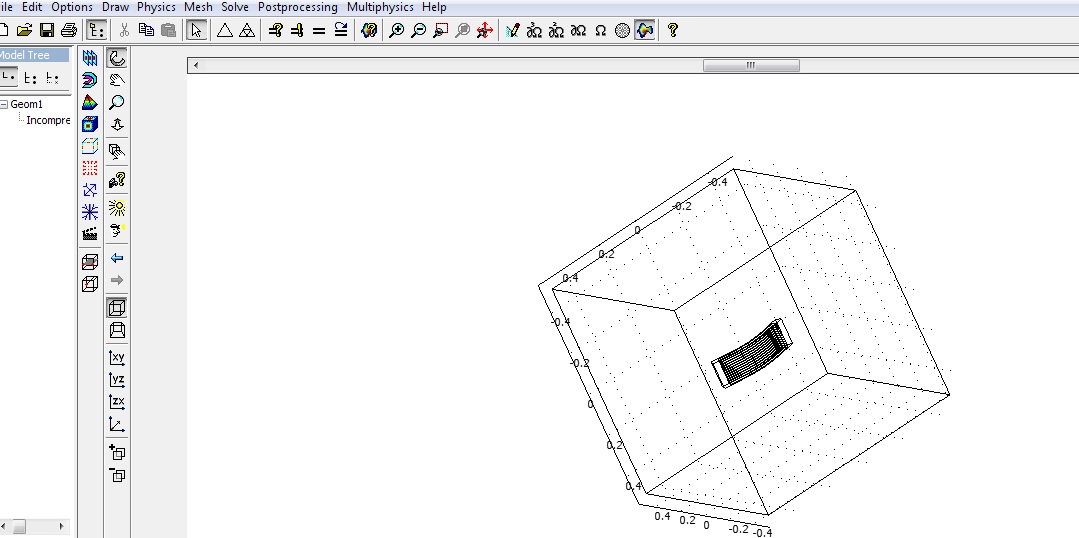
Task: Save the model with the floppy icon
Action: click(47, 30)
